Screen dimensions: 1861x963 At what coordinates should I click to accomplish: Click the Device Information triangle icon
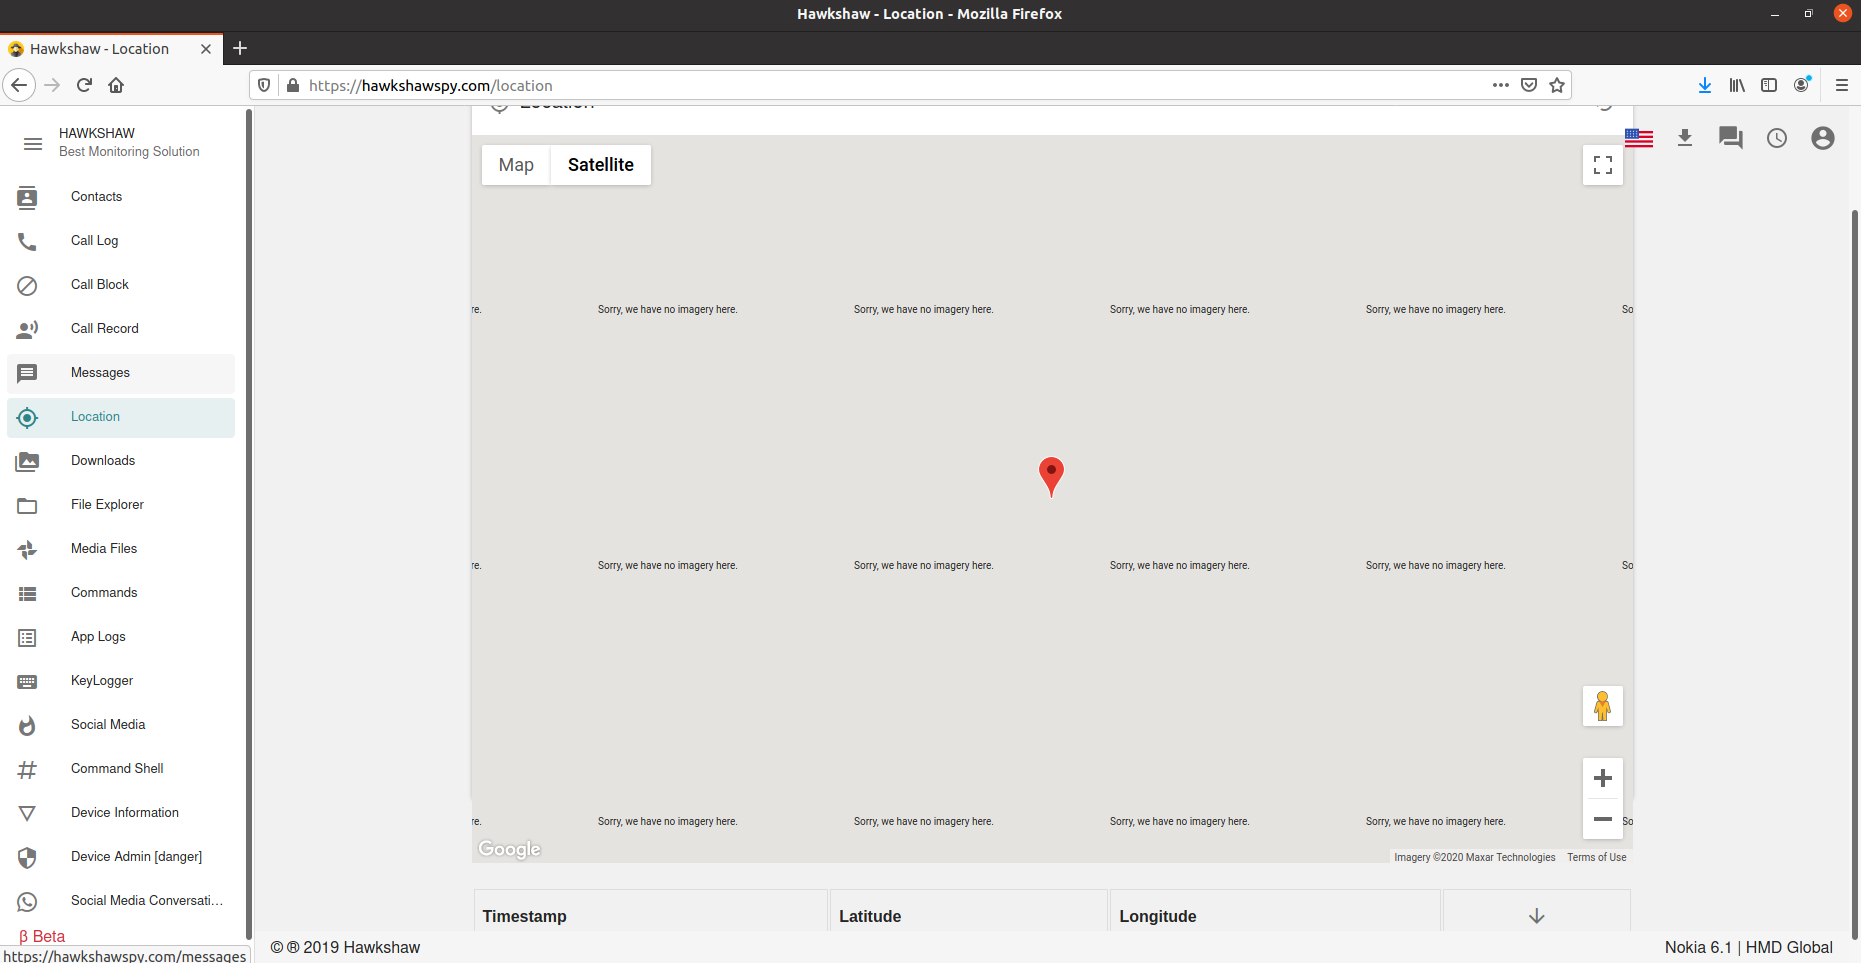click(x=27, y=814)
